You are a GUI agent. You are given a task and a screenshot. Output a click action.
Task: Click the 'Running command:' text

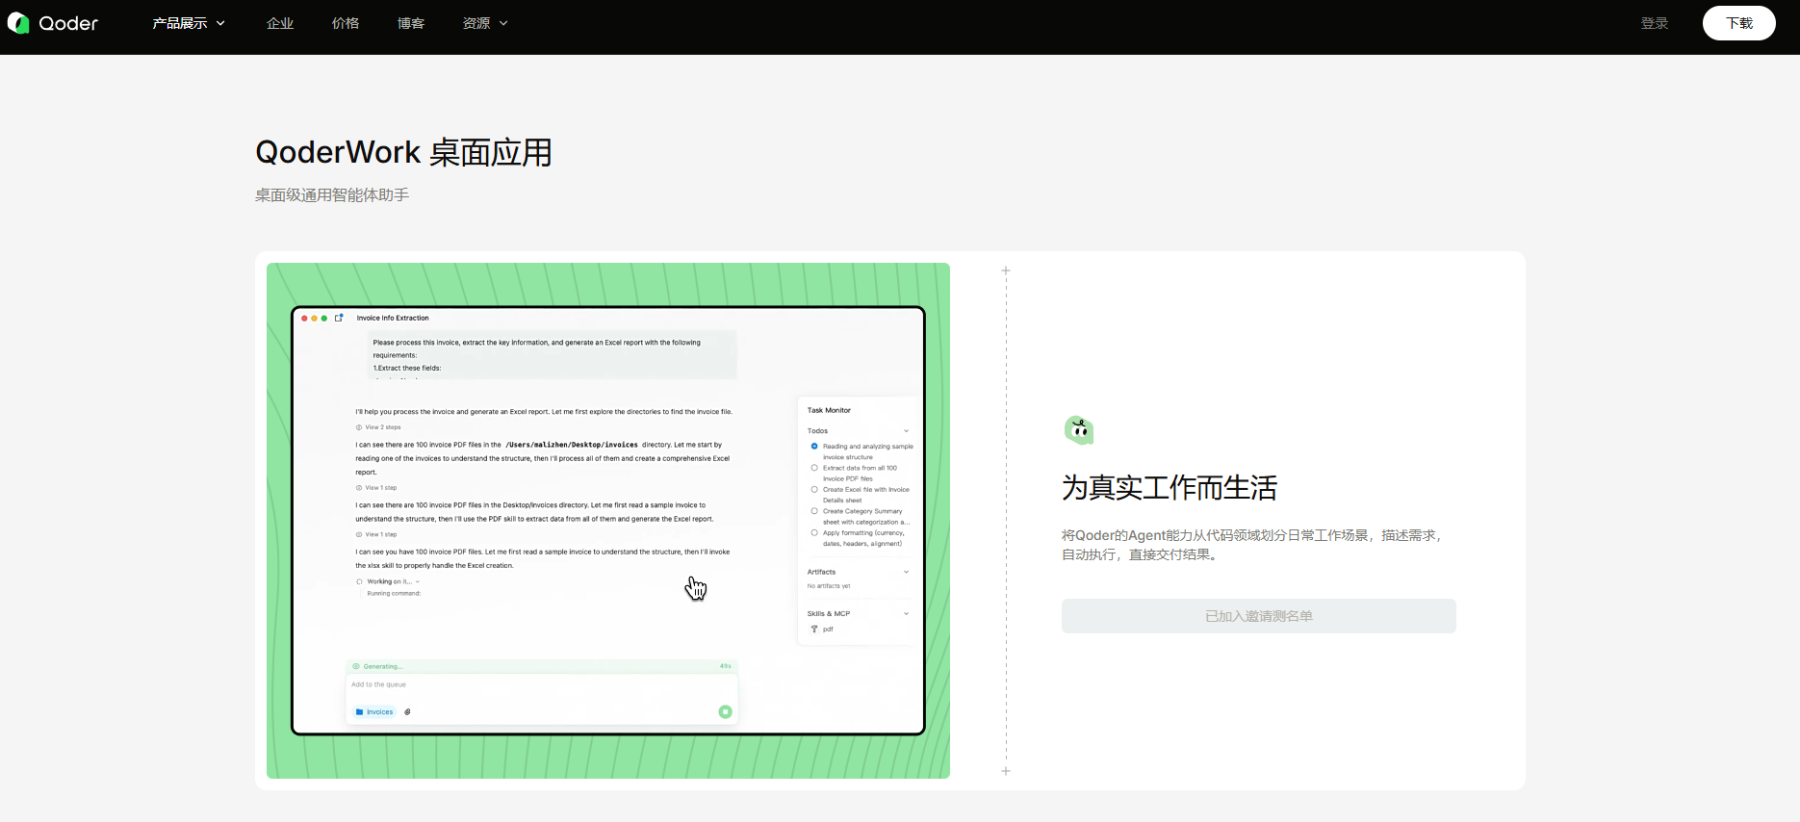point(394,593)
